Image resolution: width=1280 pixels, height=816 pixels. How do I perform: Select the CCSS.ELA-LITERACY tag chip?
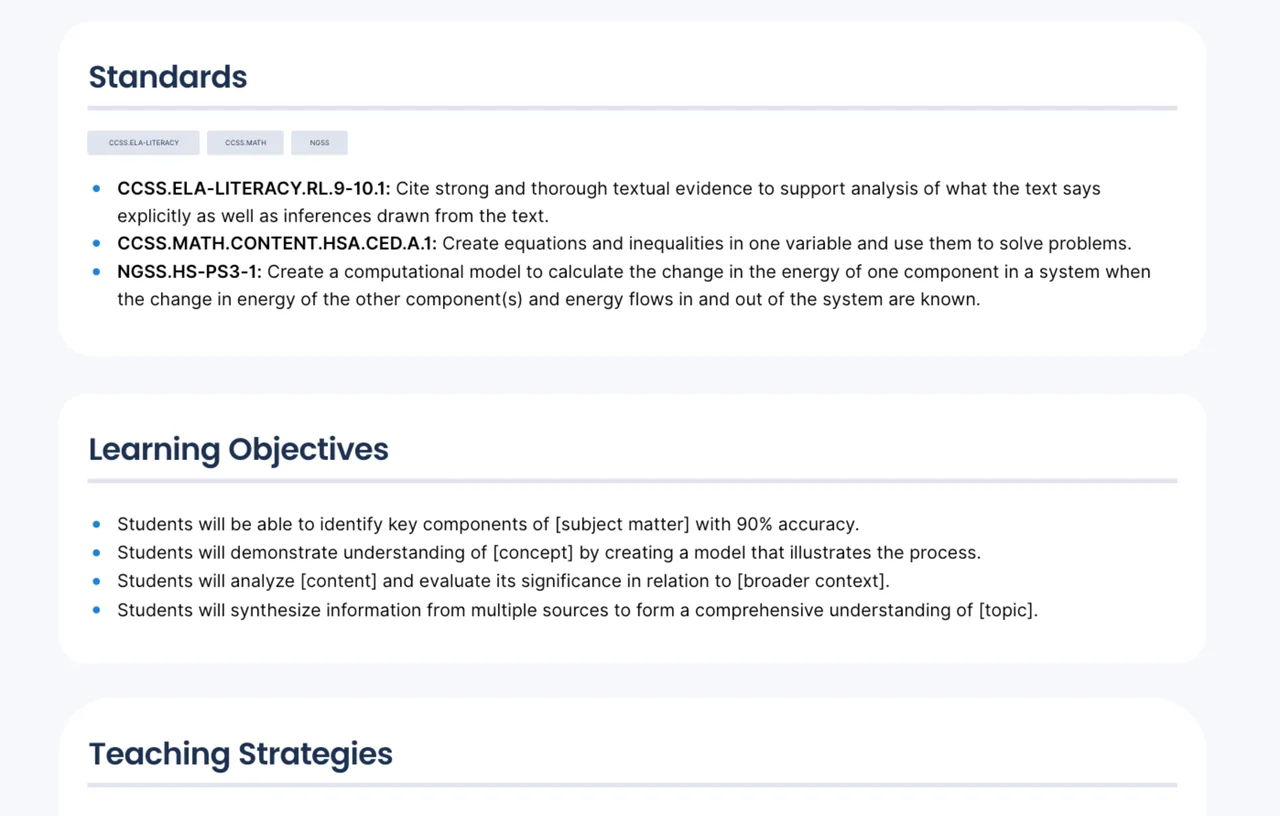(x=143, y=143)
